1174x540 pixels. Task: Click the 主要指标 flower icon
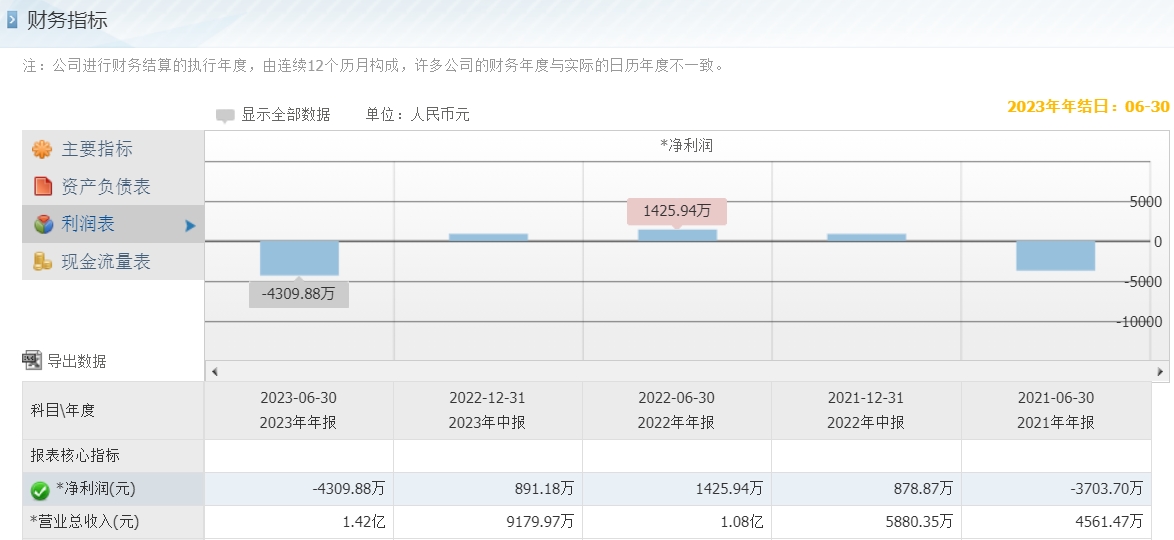click(42, 149)
